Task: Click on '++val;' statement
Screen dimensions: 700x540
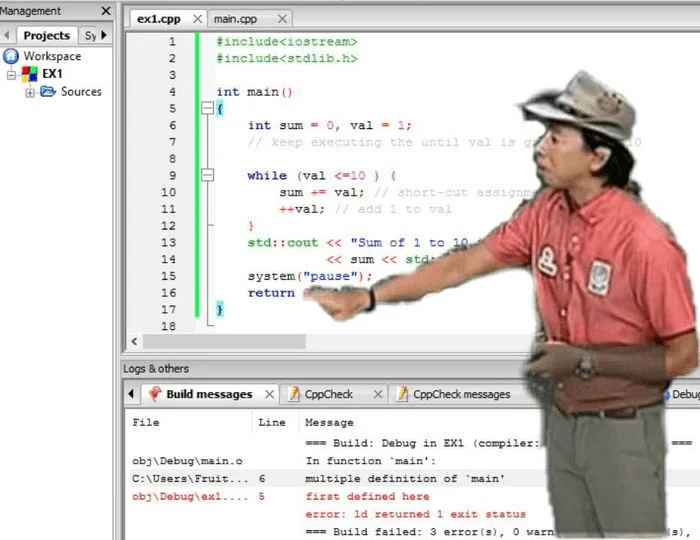Action: (x=302, y=209)
